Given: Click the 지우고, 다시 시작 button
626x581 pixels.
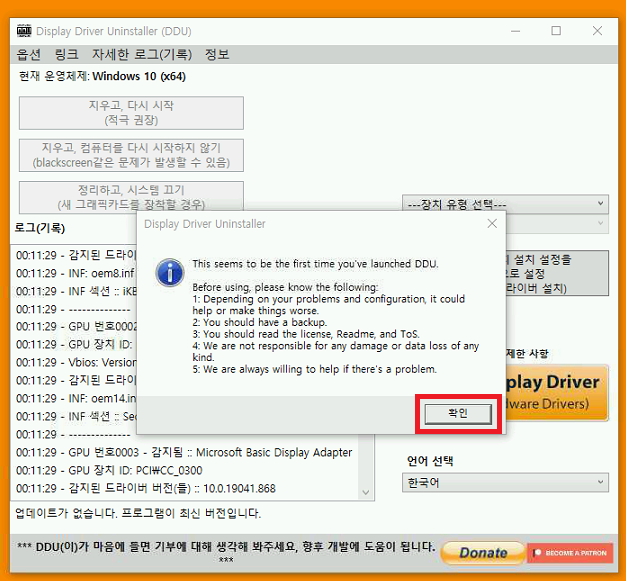Looking at the screenshot, I should (131, 113).
